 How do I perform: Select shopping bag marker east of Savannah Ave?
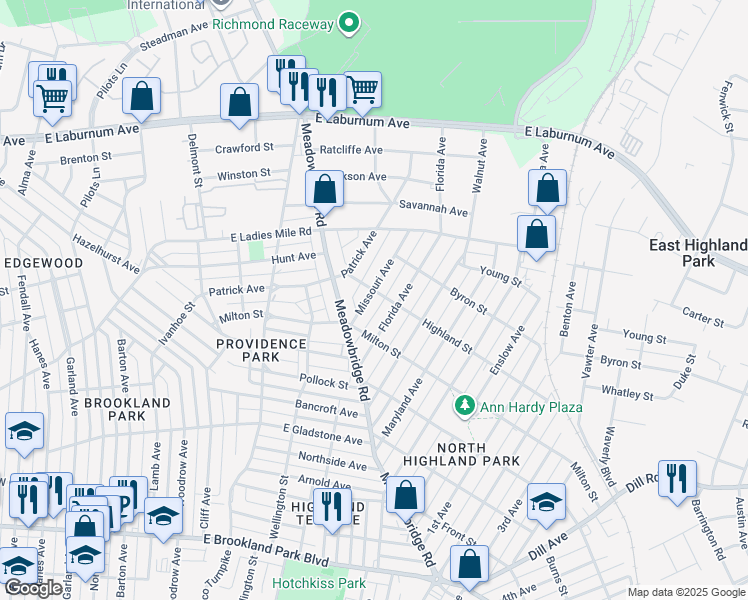[x=547, y=188]
